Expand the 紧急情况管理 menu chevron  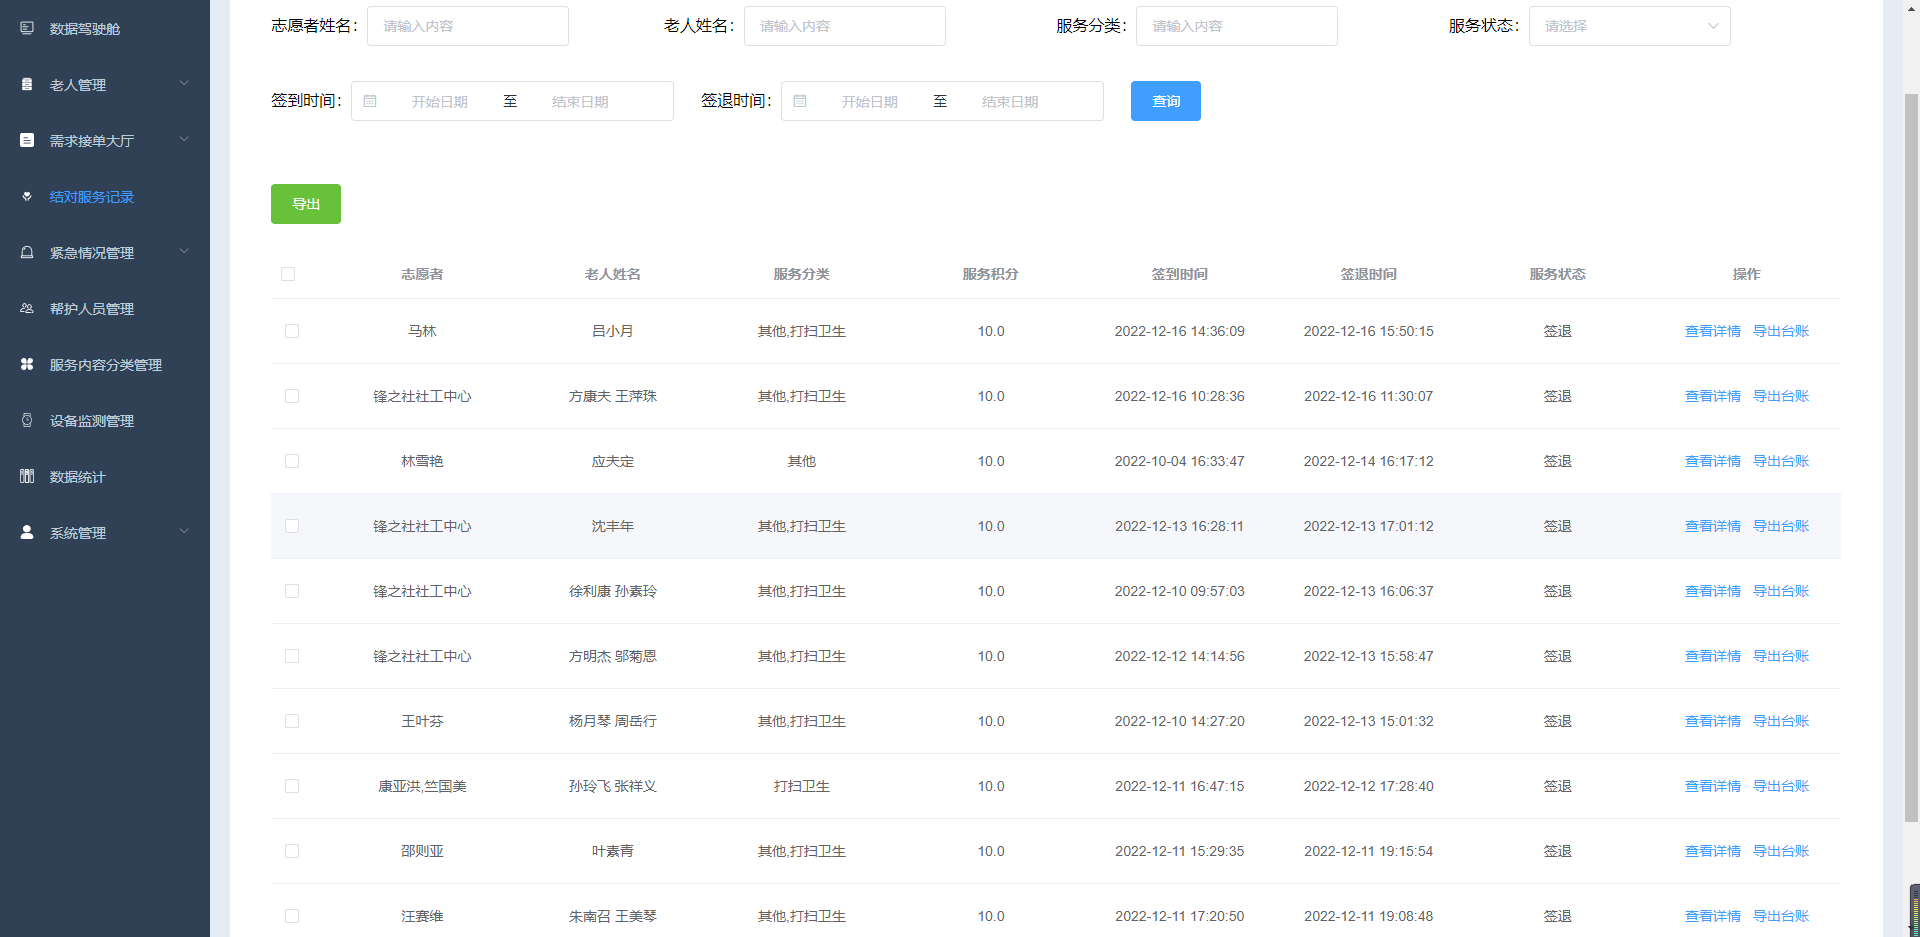click(184, 251)
